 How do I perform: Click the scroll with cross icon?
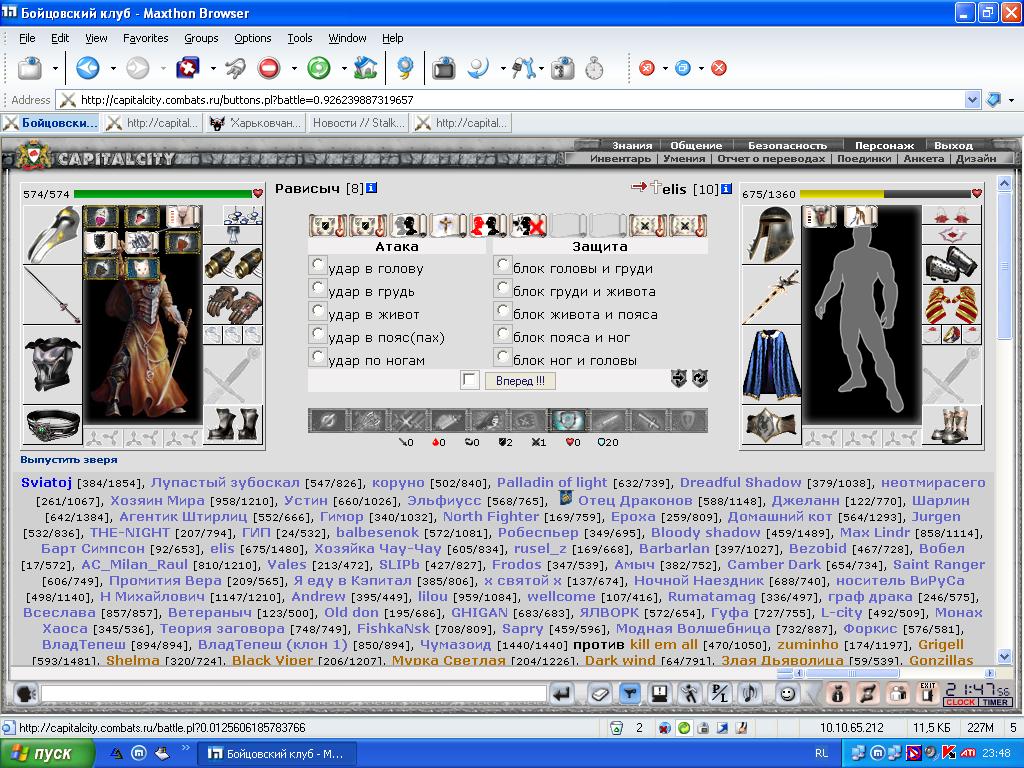coord(446,225)
